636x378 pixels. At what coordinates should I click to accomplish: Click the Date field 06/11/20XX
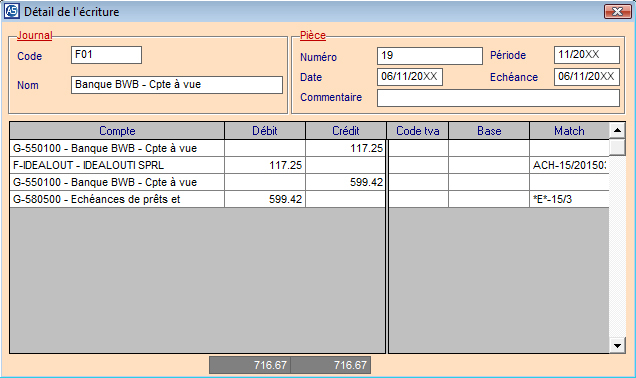click(x=410, y=77)
